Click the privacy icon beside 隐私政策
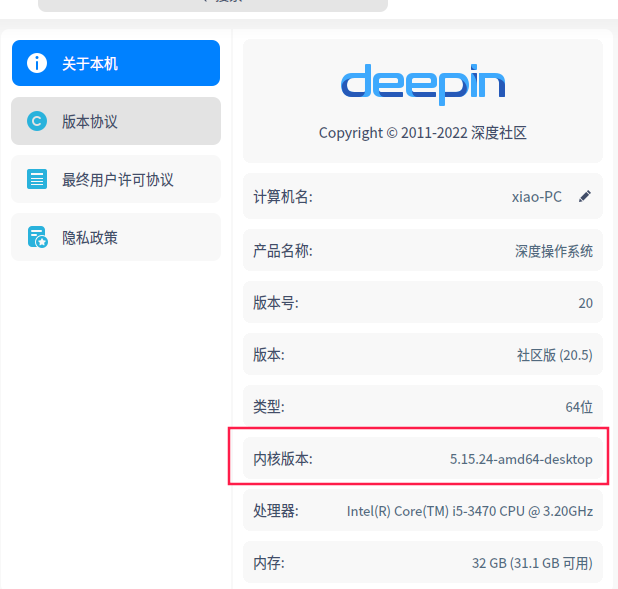Screen dimensions: 618x589 (37, 237)
